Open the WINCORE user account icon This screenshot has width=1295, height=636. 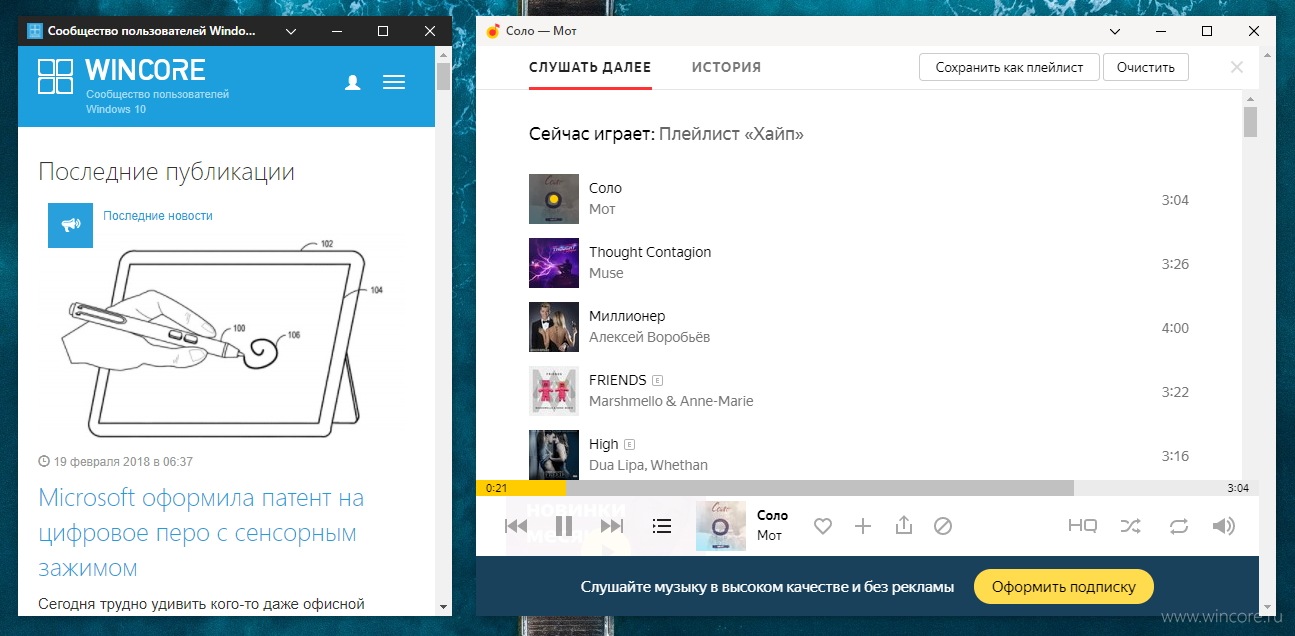tap(352, 82)
